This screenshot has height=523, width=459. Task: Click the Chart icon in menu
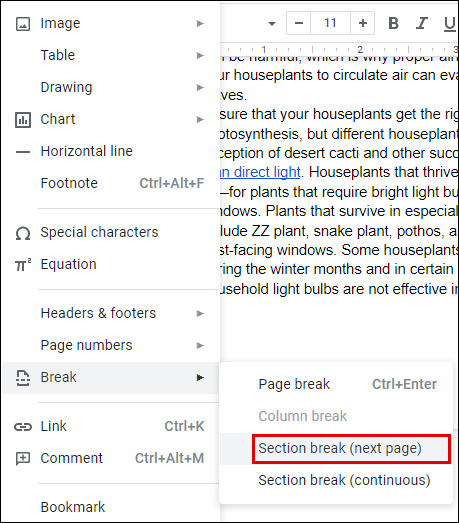pyautogui.click(x=23, y=120)
